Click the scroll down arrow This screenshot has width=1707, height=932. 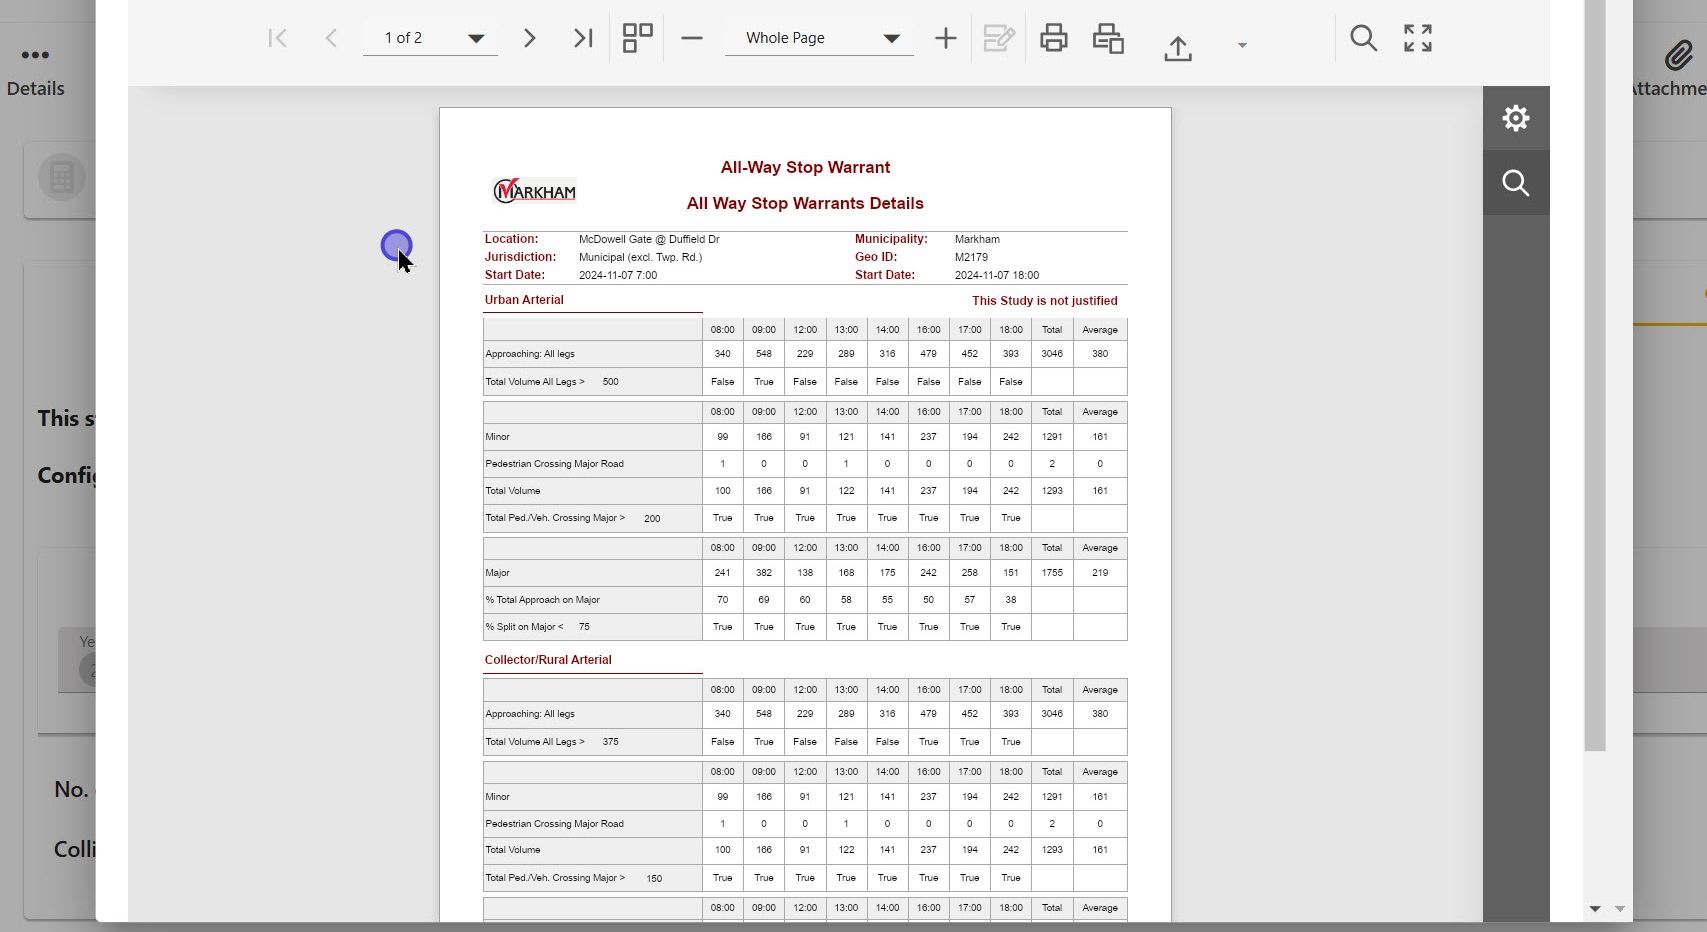(x=1595, y=909)
